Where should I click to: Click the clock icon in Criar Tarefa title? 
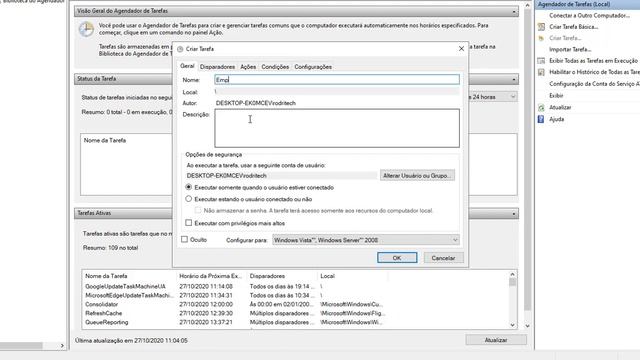(180, 49)
